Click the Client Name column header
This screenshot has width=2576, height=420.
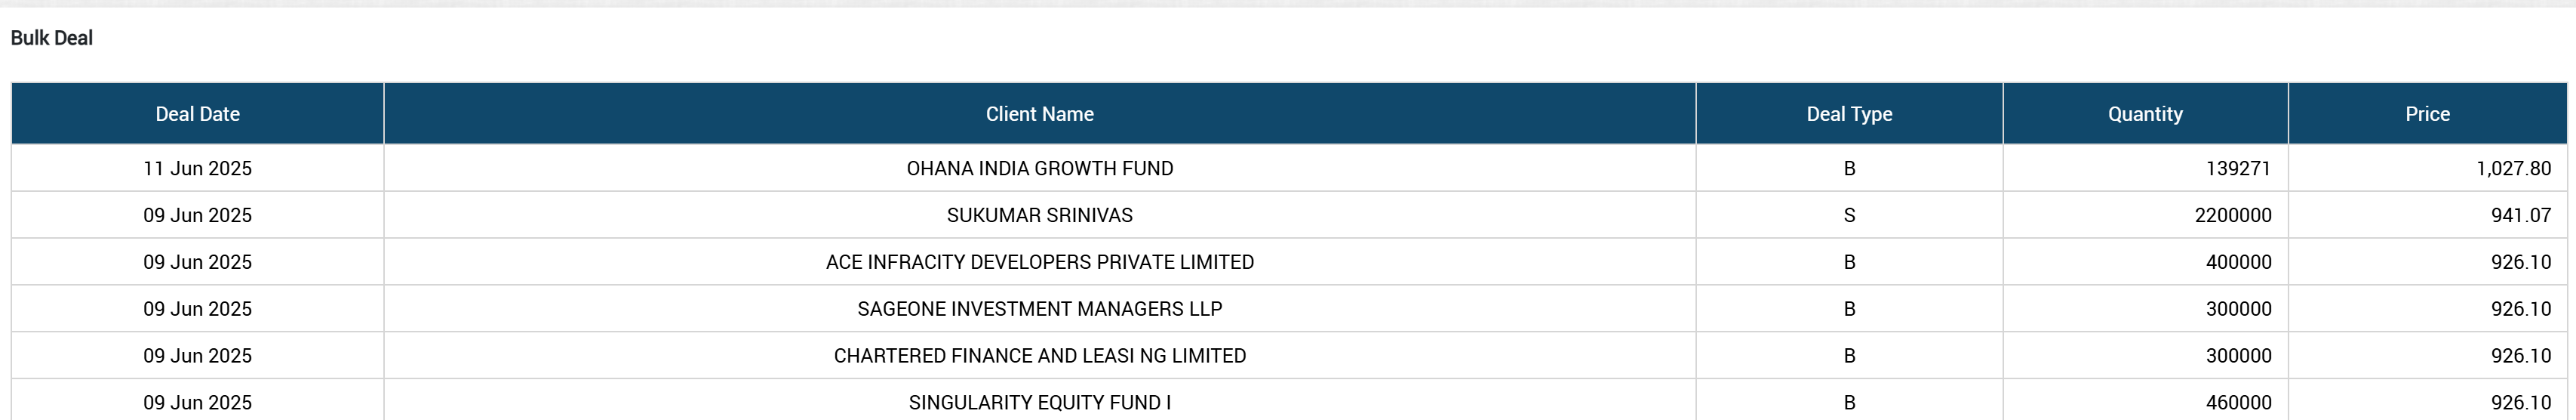click(1039, 114)
